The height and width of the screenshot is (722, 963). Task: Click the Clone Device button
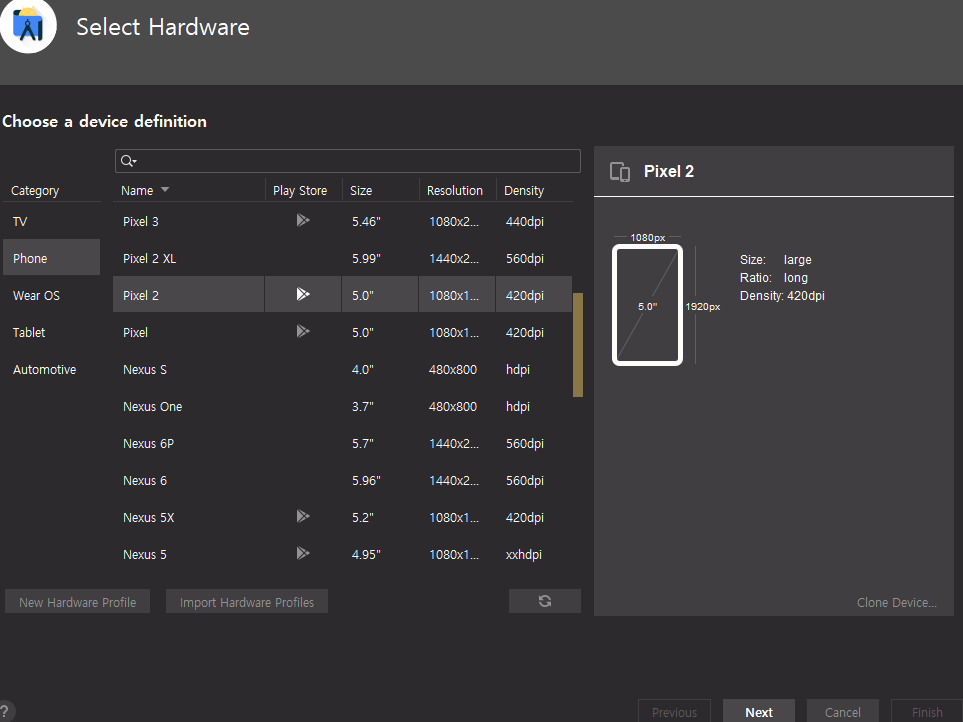(x=897, y=602)
